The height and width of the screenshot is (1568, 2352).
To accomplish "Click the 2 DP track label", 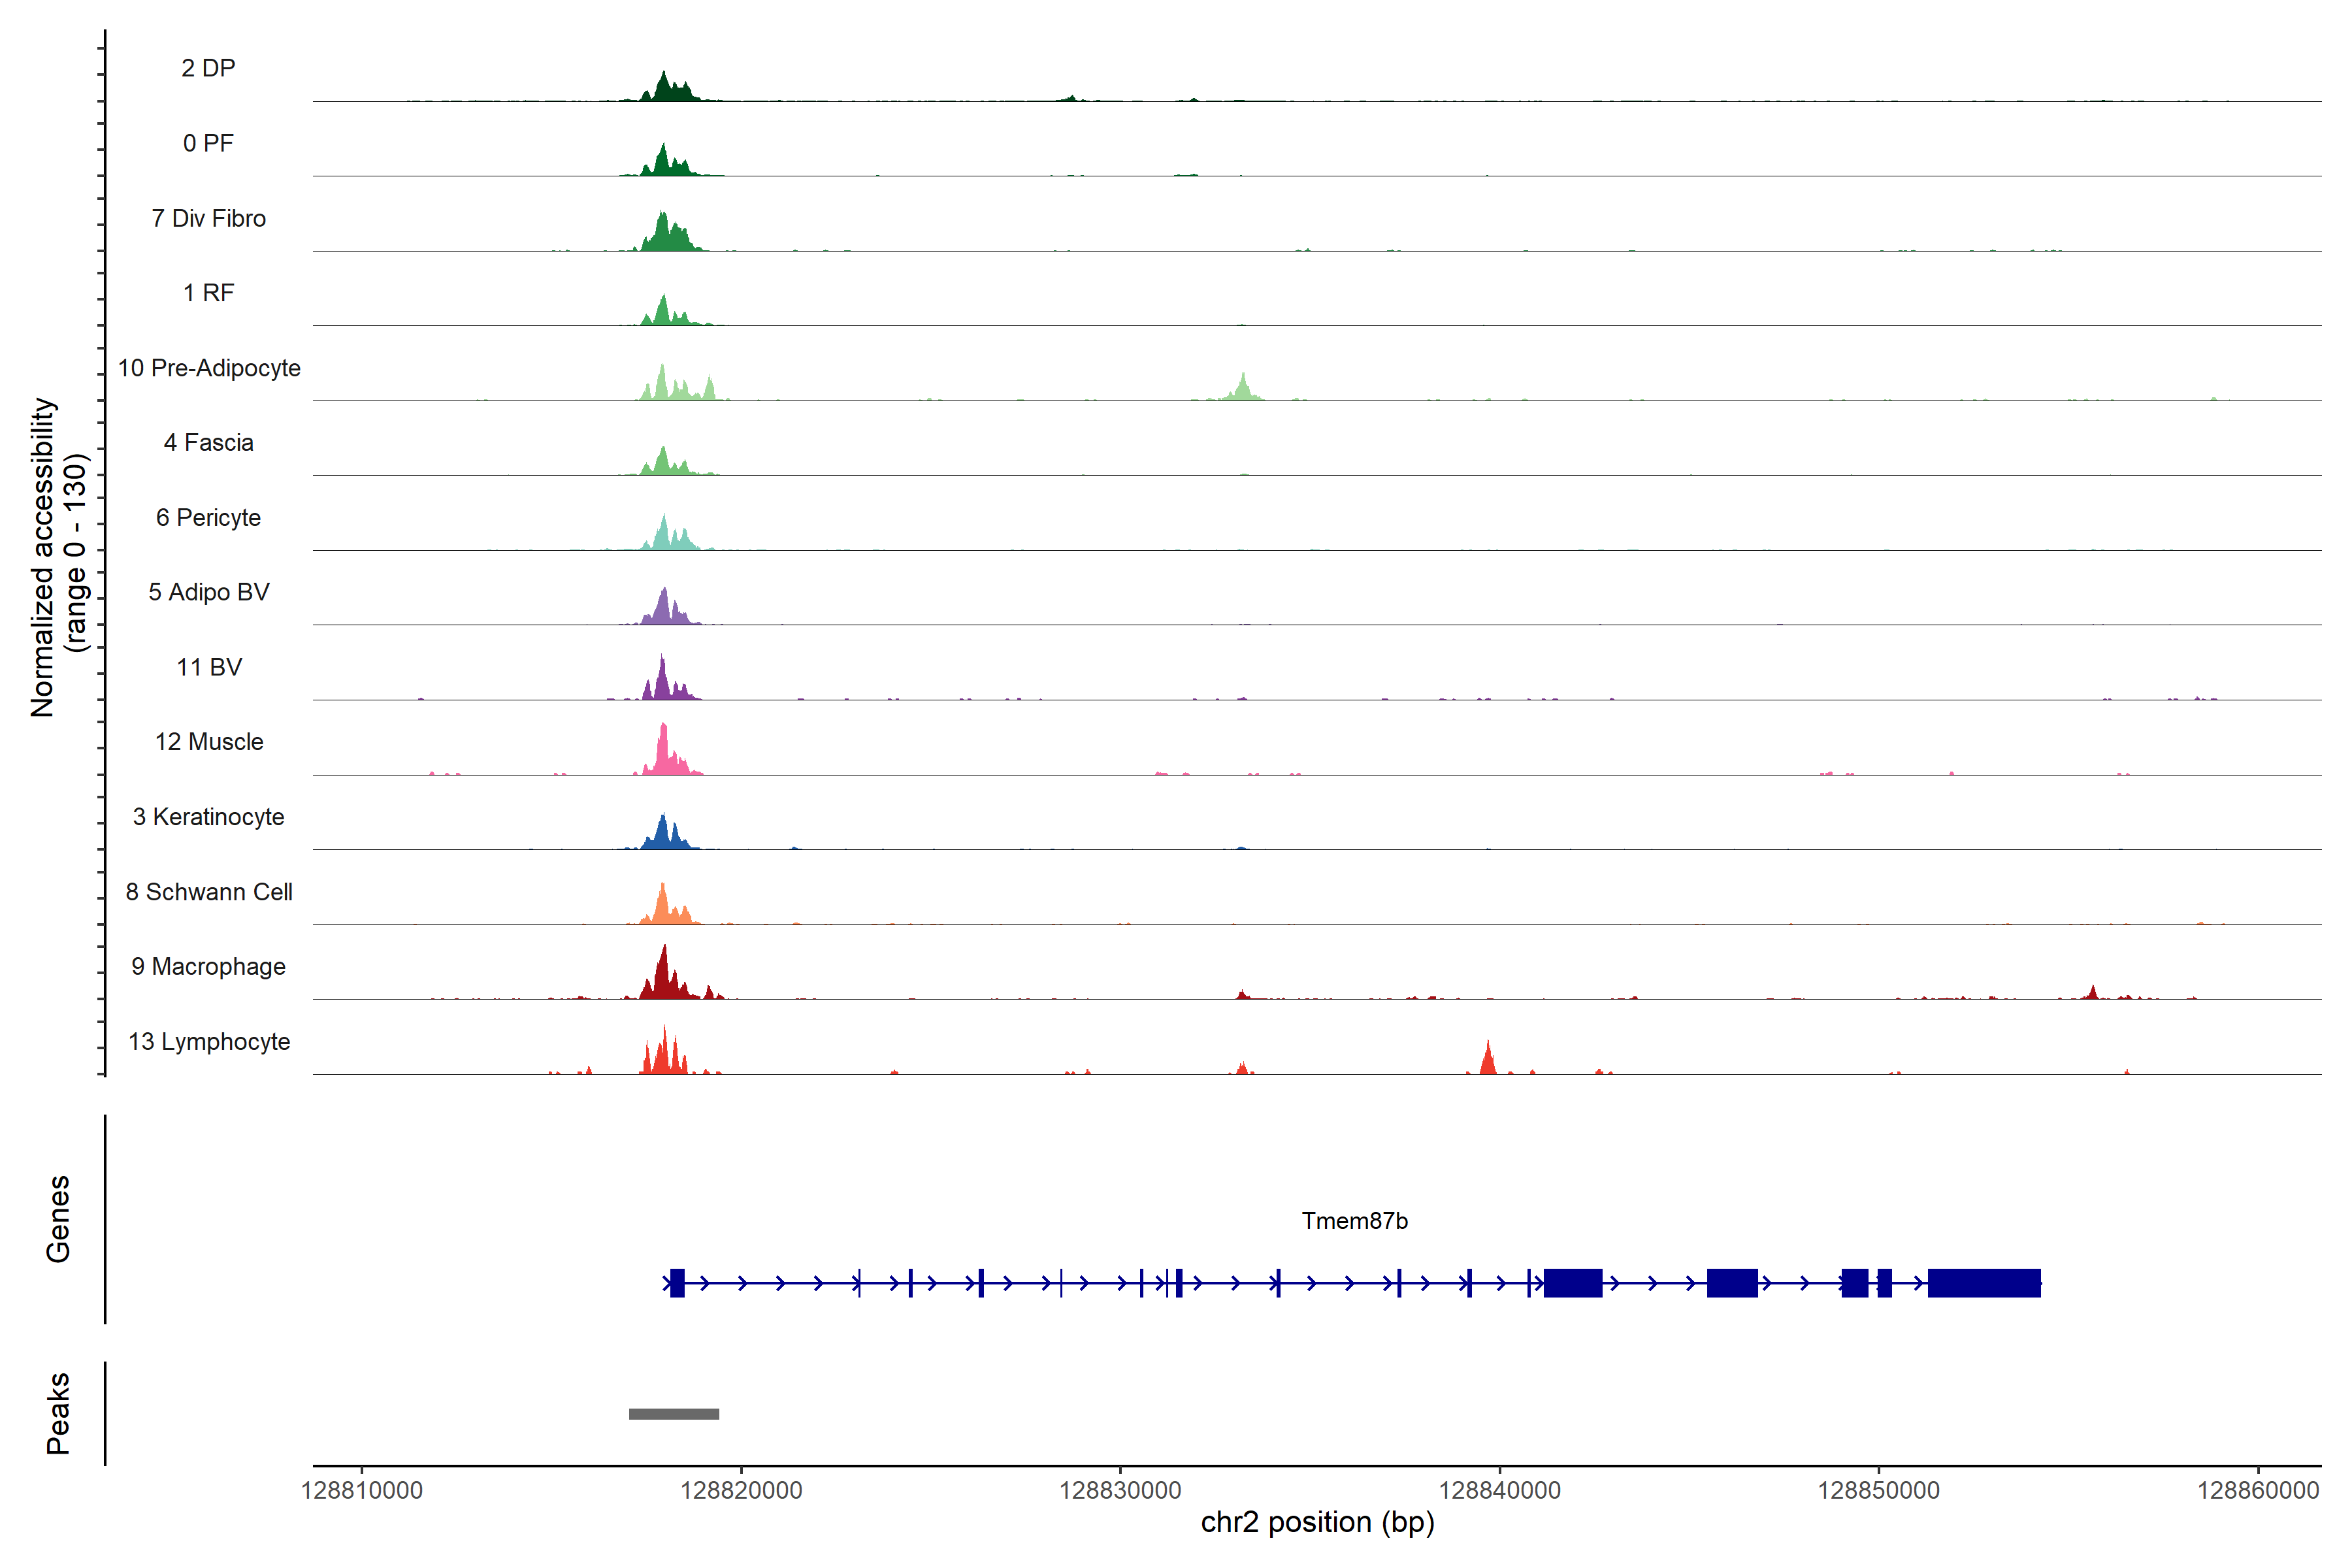I will click(208, 68).
